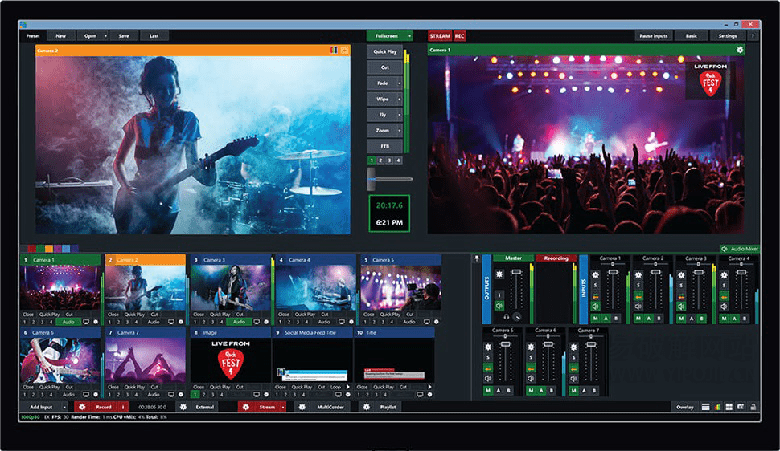This screenshot has height=451, width=780.
Task: Mute the Master audio output
Action: click(501, 304)
